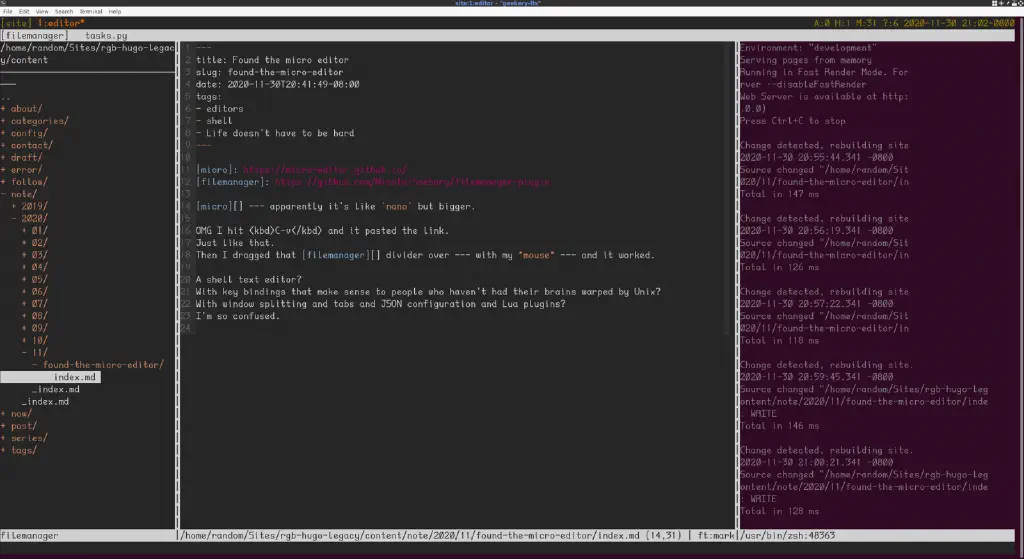The width and height of the screenshot is (1024, 559).
Task: Click the line 'I'm so confused.'
Action: pos(238,316)
